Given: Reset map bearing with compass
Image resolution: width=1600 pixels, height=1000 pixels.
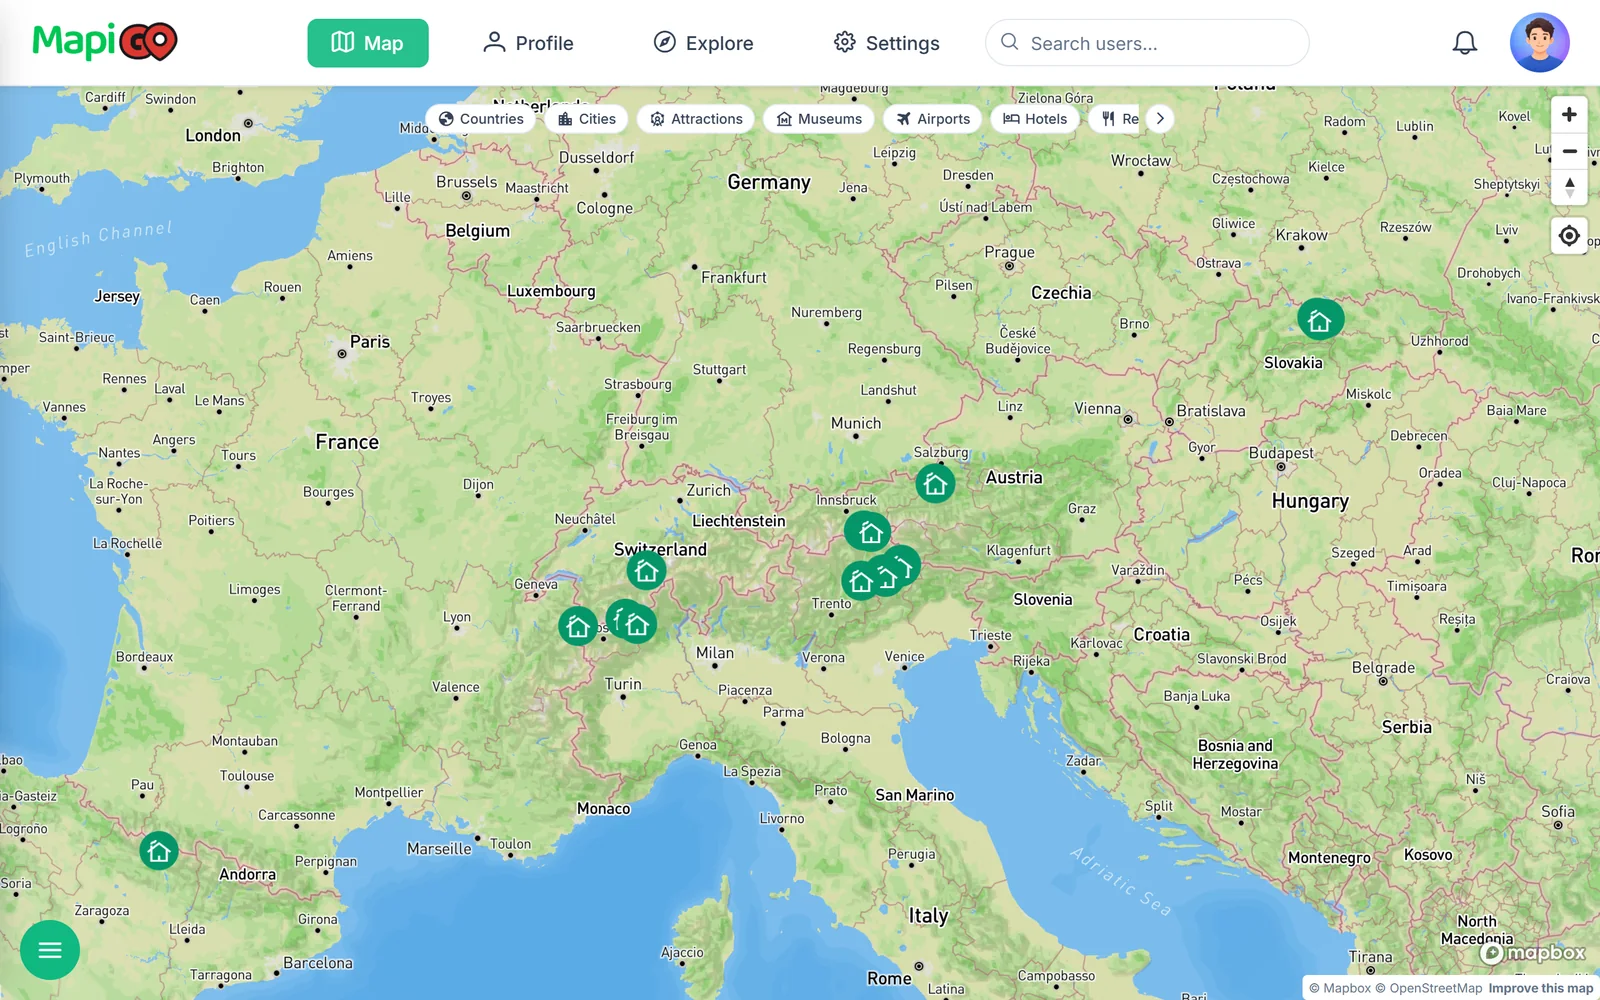Looking at the screenshot, I should 1569,187.
